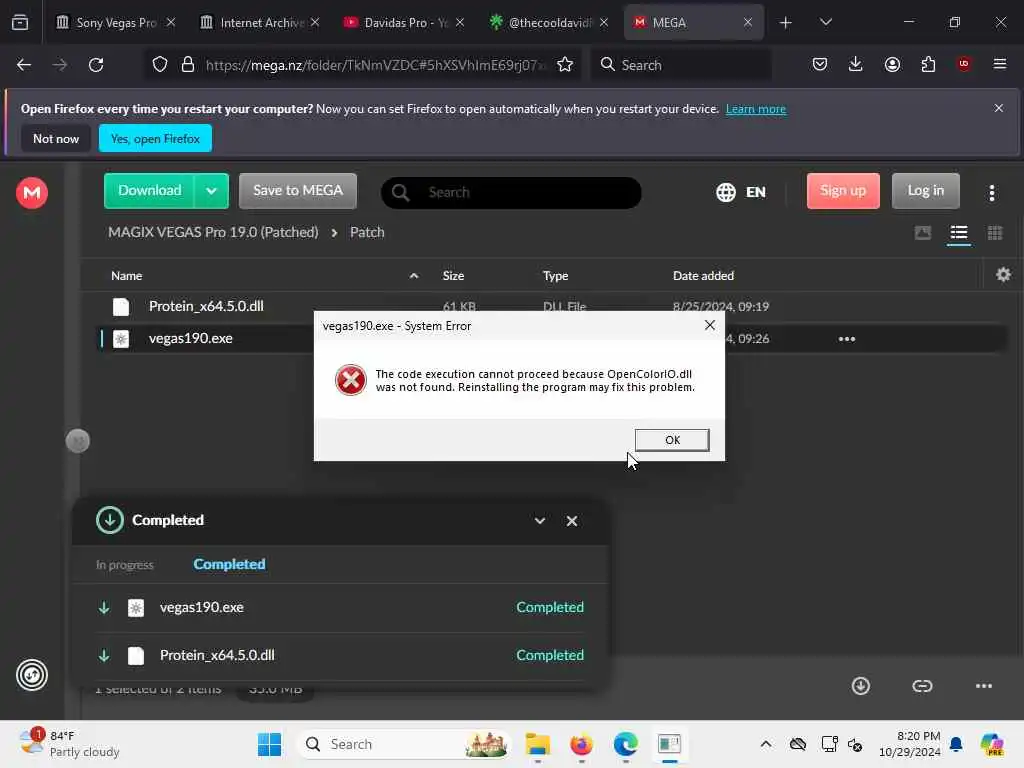1024x768 pixels.
Task: Sort files by Type column
Action: [x=555, y=276]
